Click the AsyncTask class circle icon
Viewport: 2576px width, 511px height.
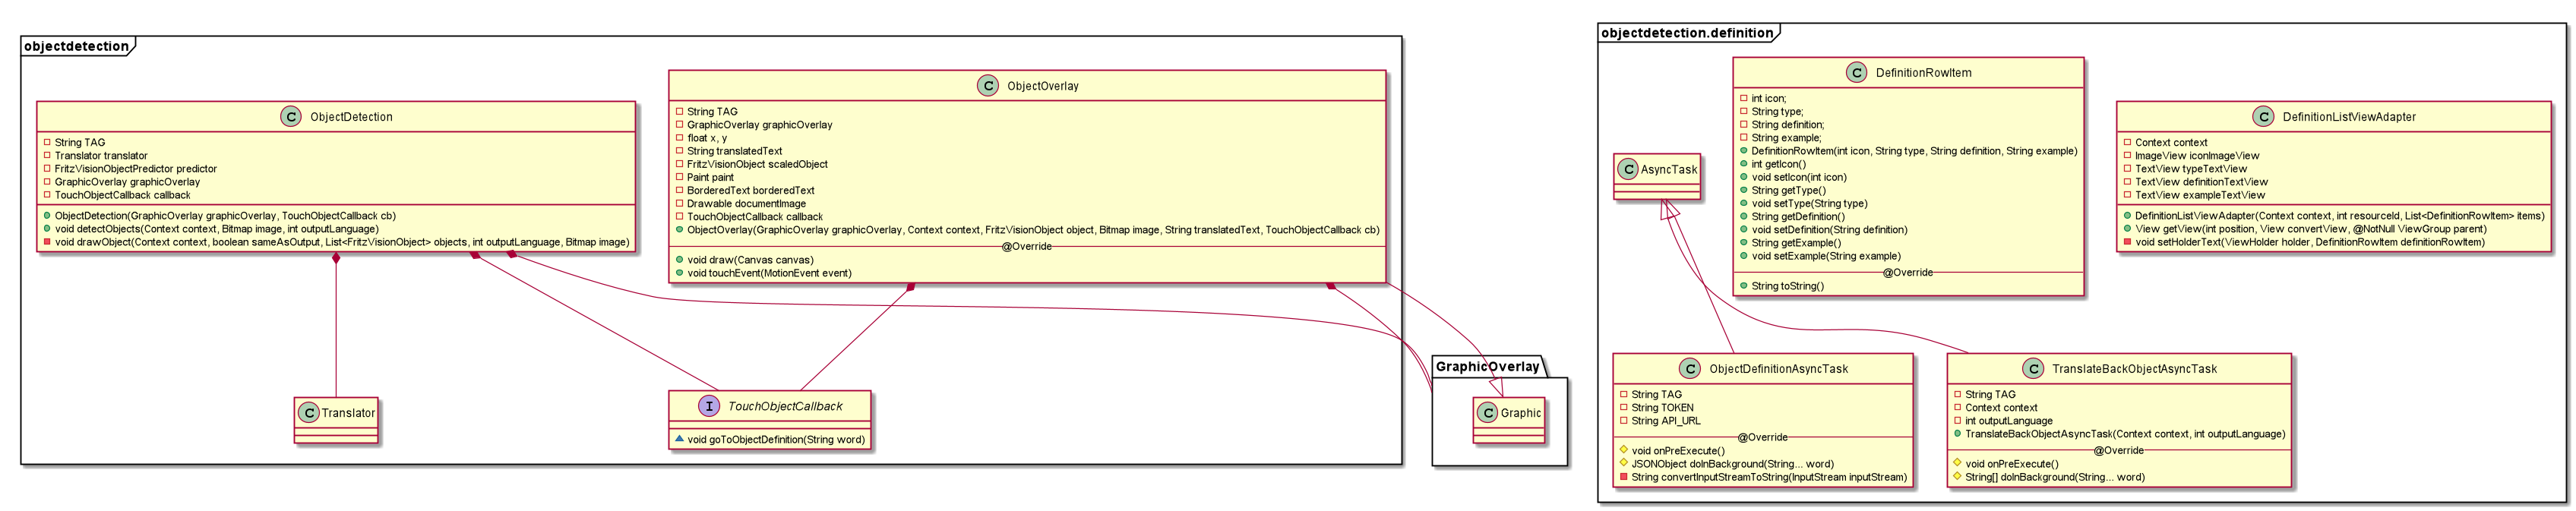point(1628,169)
